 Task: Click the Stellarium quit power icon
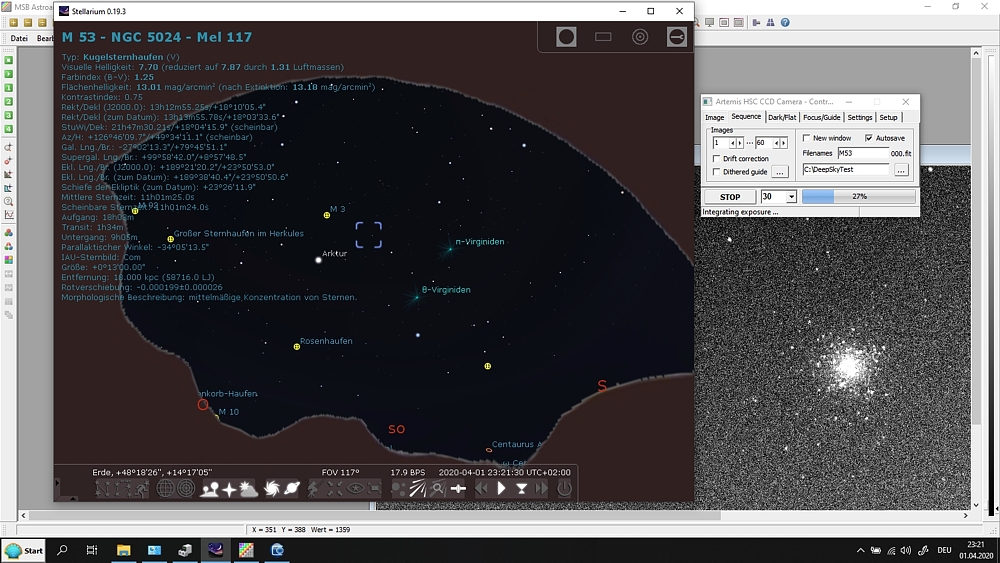click(x=565, y=489)
